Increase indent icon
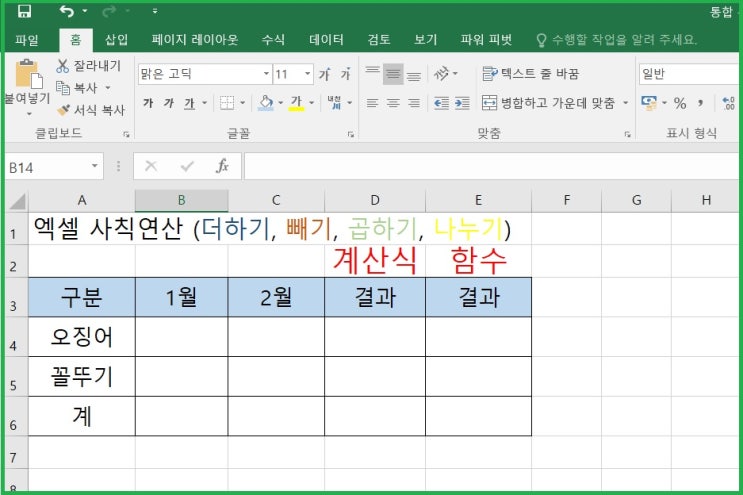743x495 pixels. [x=462, y=103]
